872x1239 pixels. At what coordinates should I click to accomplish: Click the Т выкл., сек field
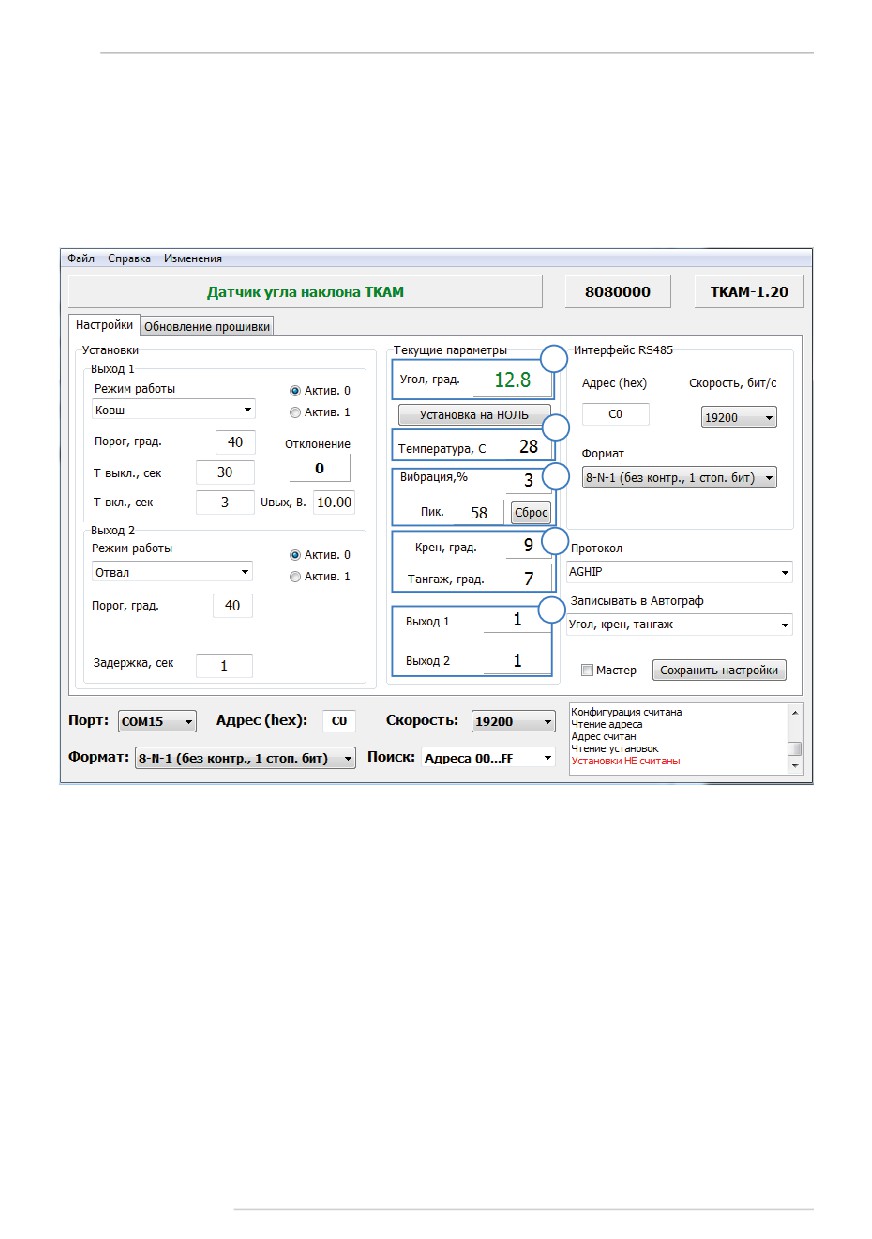click(225, 472)
